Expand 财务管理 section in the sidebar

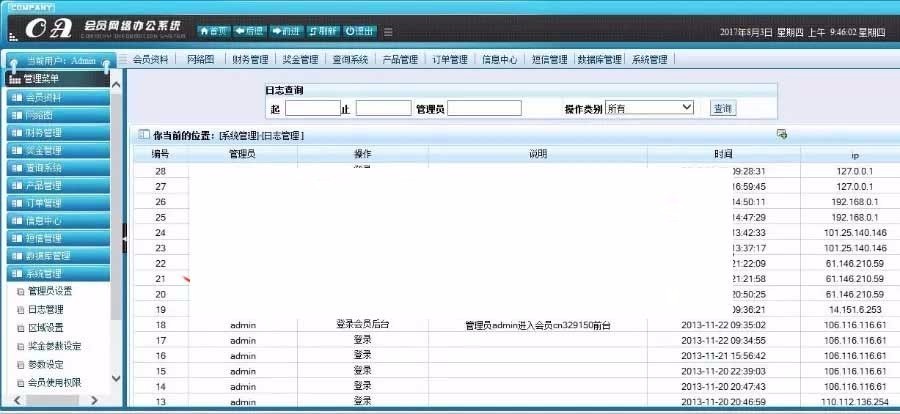click(58, 133)
